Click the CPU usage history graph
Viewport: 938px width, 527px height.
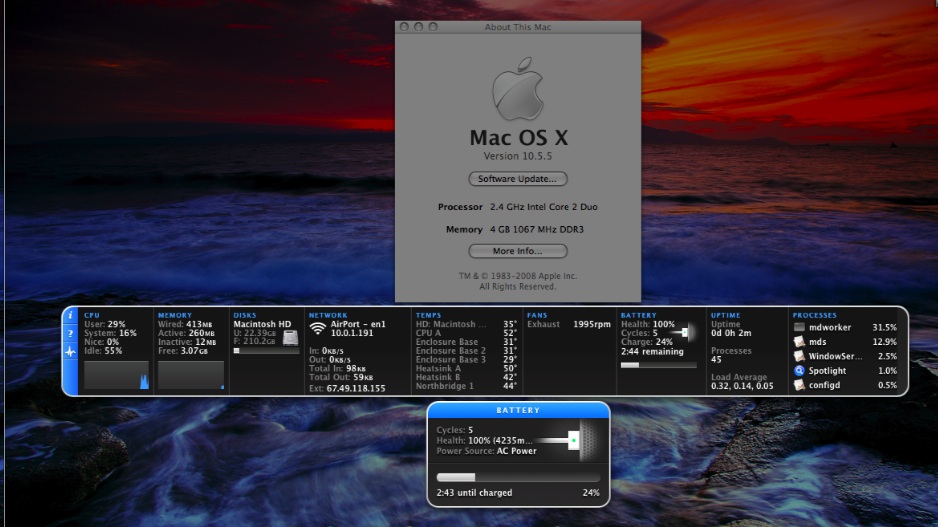click(116, 375)
